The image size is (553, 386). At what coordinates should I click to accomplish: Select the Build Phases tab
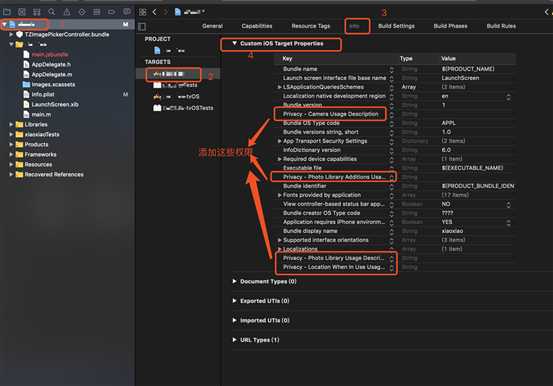tap(450, 26)
